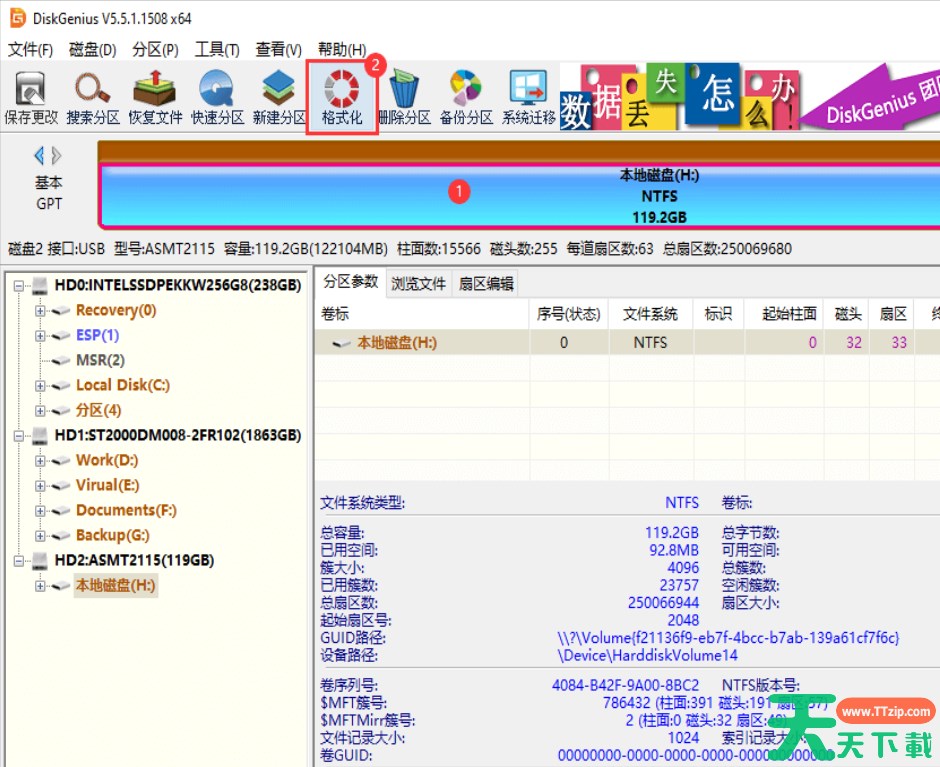
Task: Click the 本地磁盘(H:) partition bar
Action: (520, 196)
